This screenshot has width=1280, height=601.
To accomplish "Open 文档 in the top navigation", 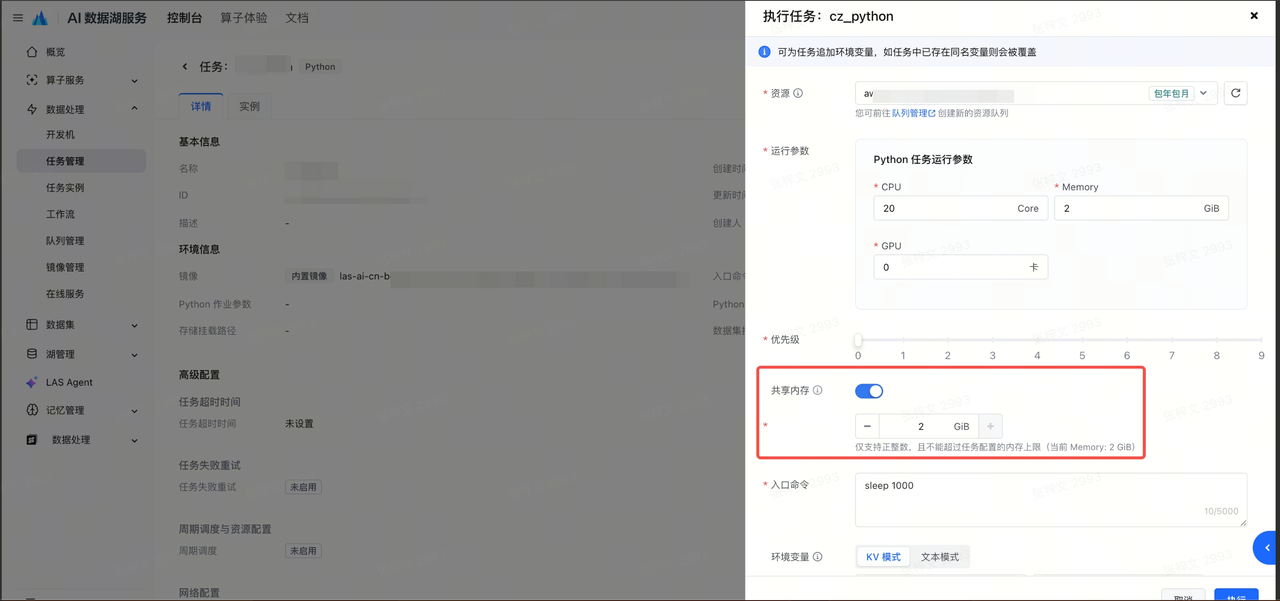I will click(297, 18).
